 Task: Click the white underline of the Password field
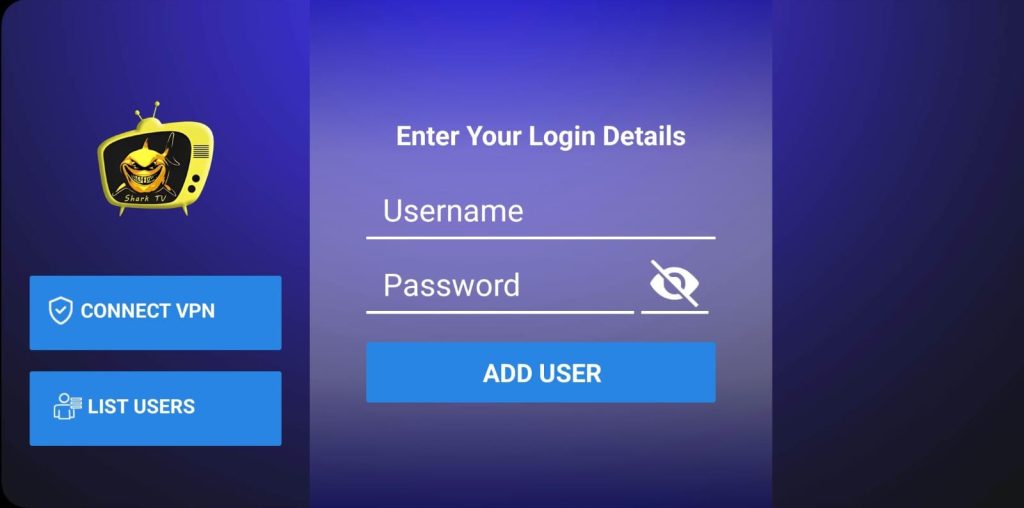(500, 313)
